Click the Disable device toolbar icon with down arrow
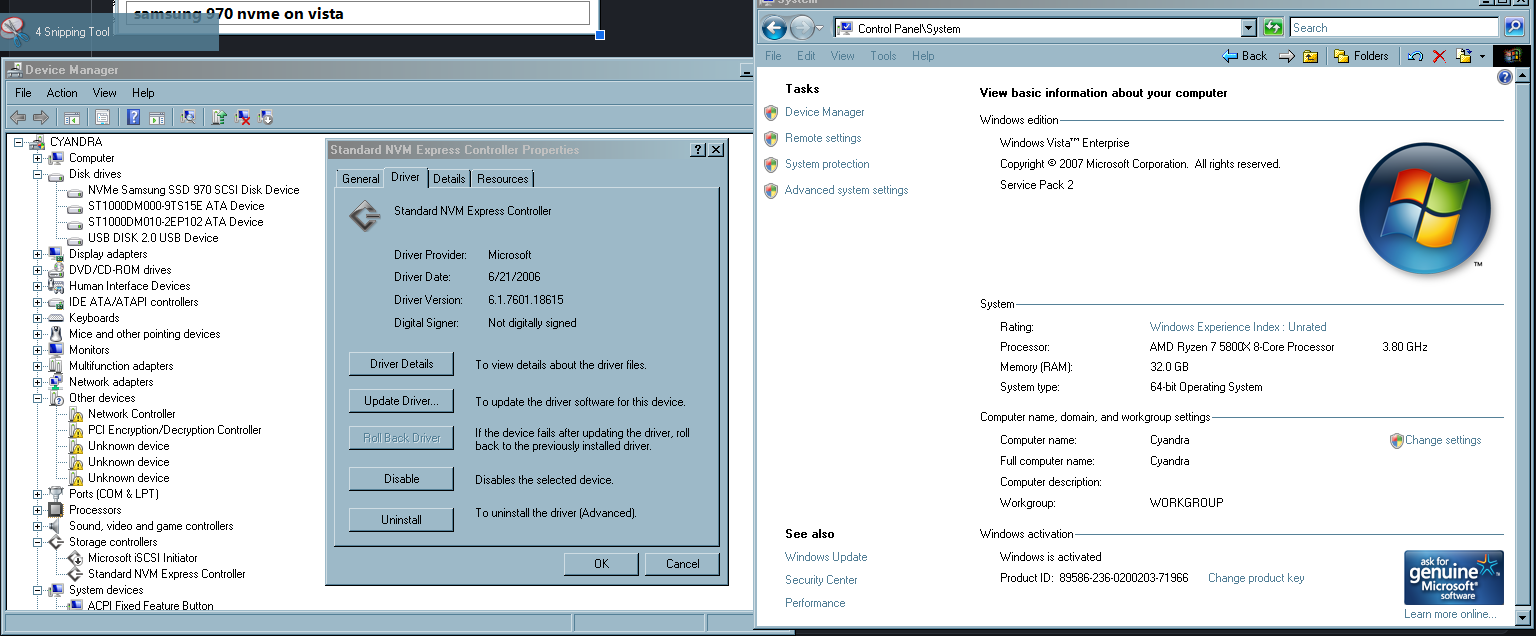The width and height of the screenshot is (1536, 636). [x=266, y=117]
